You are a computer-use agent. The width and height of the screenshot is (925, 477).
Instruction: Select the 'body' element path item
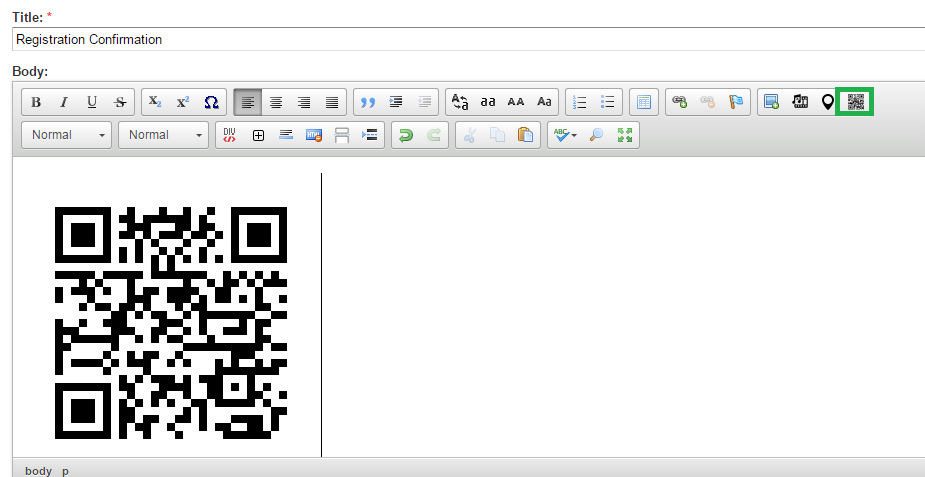(x=38, y=471)
